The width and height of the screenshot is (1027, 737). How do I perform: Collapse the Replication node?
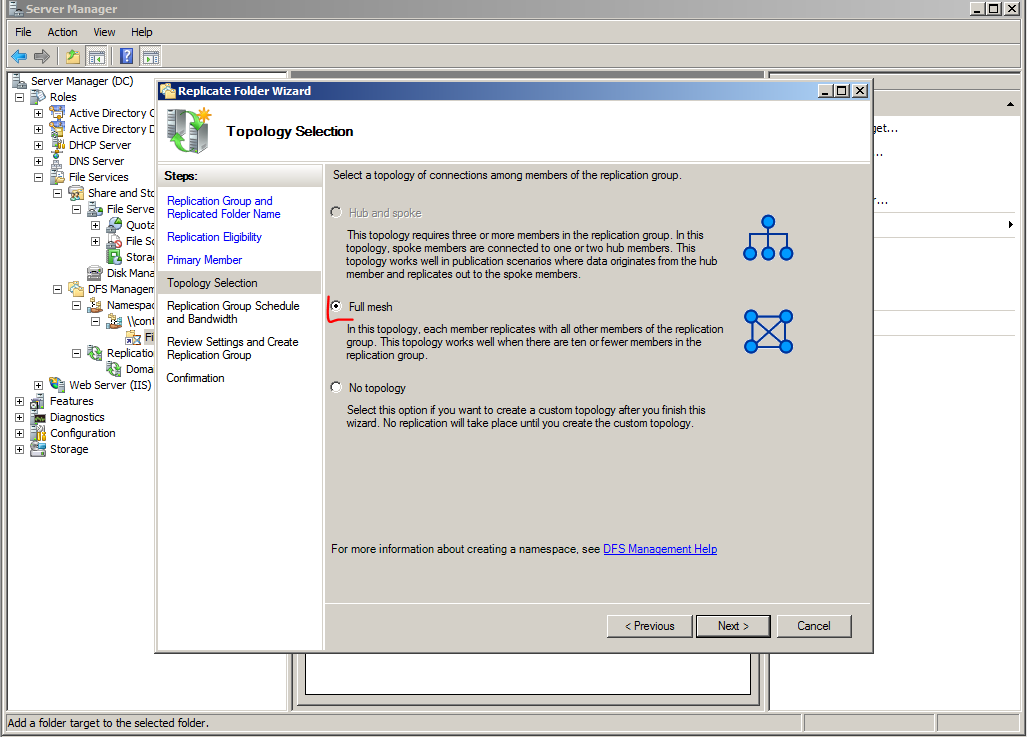click(77, 353)
